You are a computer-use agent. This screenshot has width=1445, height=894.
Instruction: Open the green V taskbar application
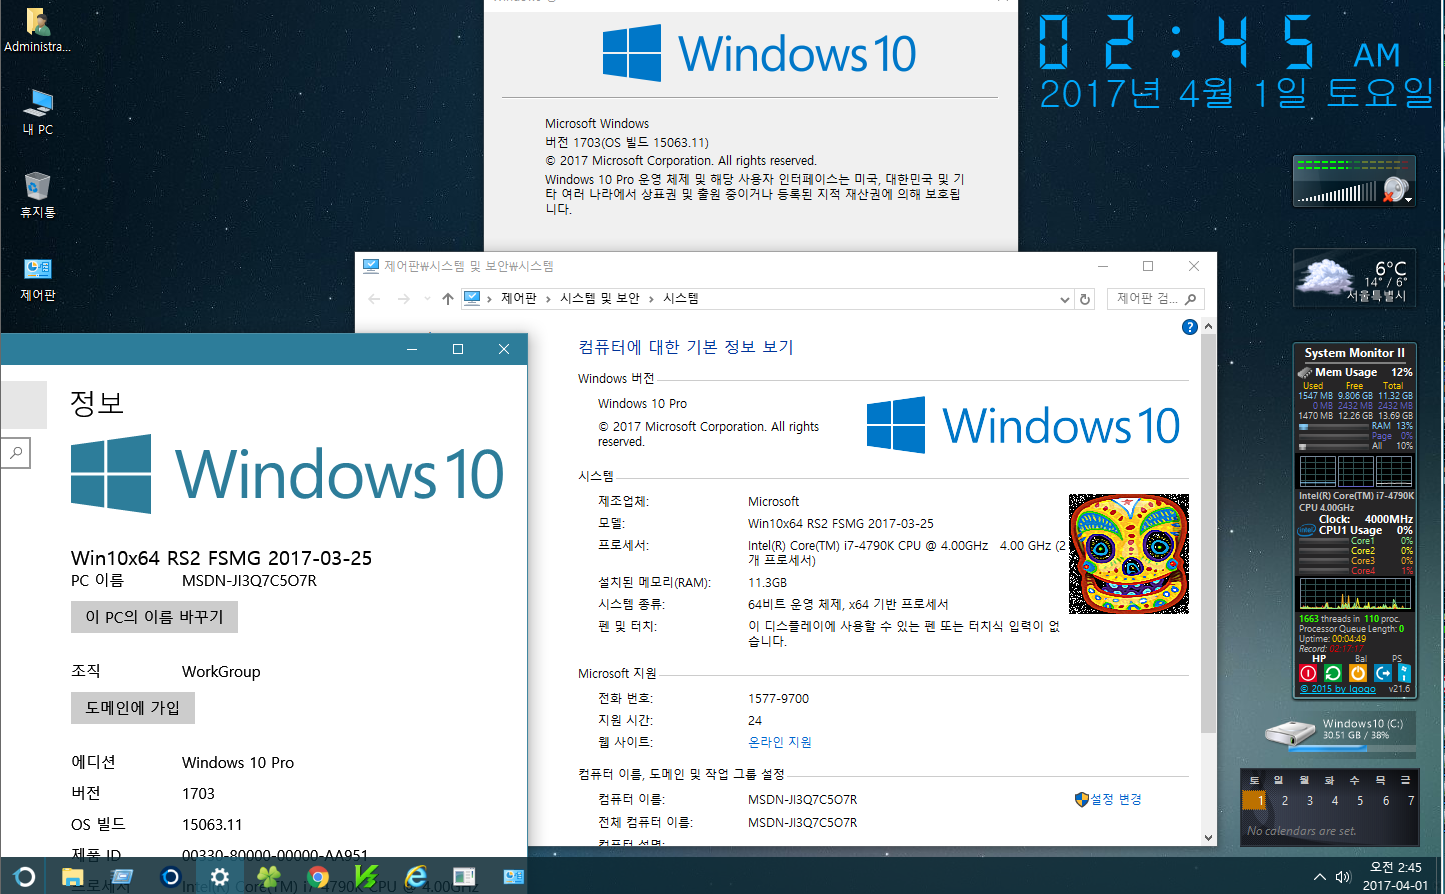tap(367, 877)
